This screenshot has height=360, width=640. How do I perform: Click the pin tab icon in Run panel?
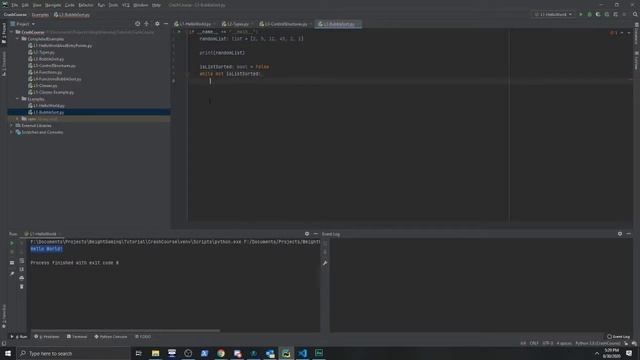coord(12,273)
